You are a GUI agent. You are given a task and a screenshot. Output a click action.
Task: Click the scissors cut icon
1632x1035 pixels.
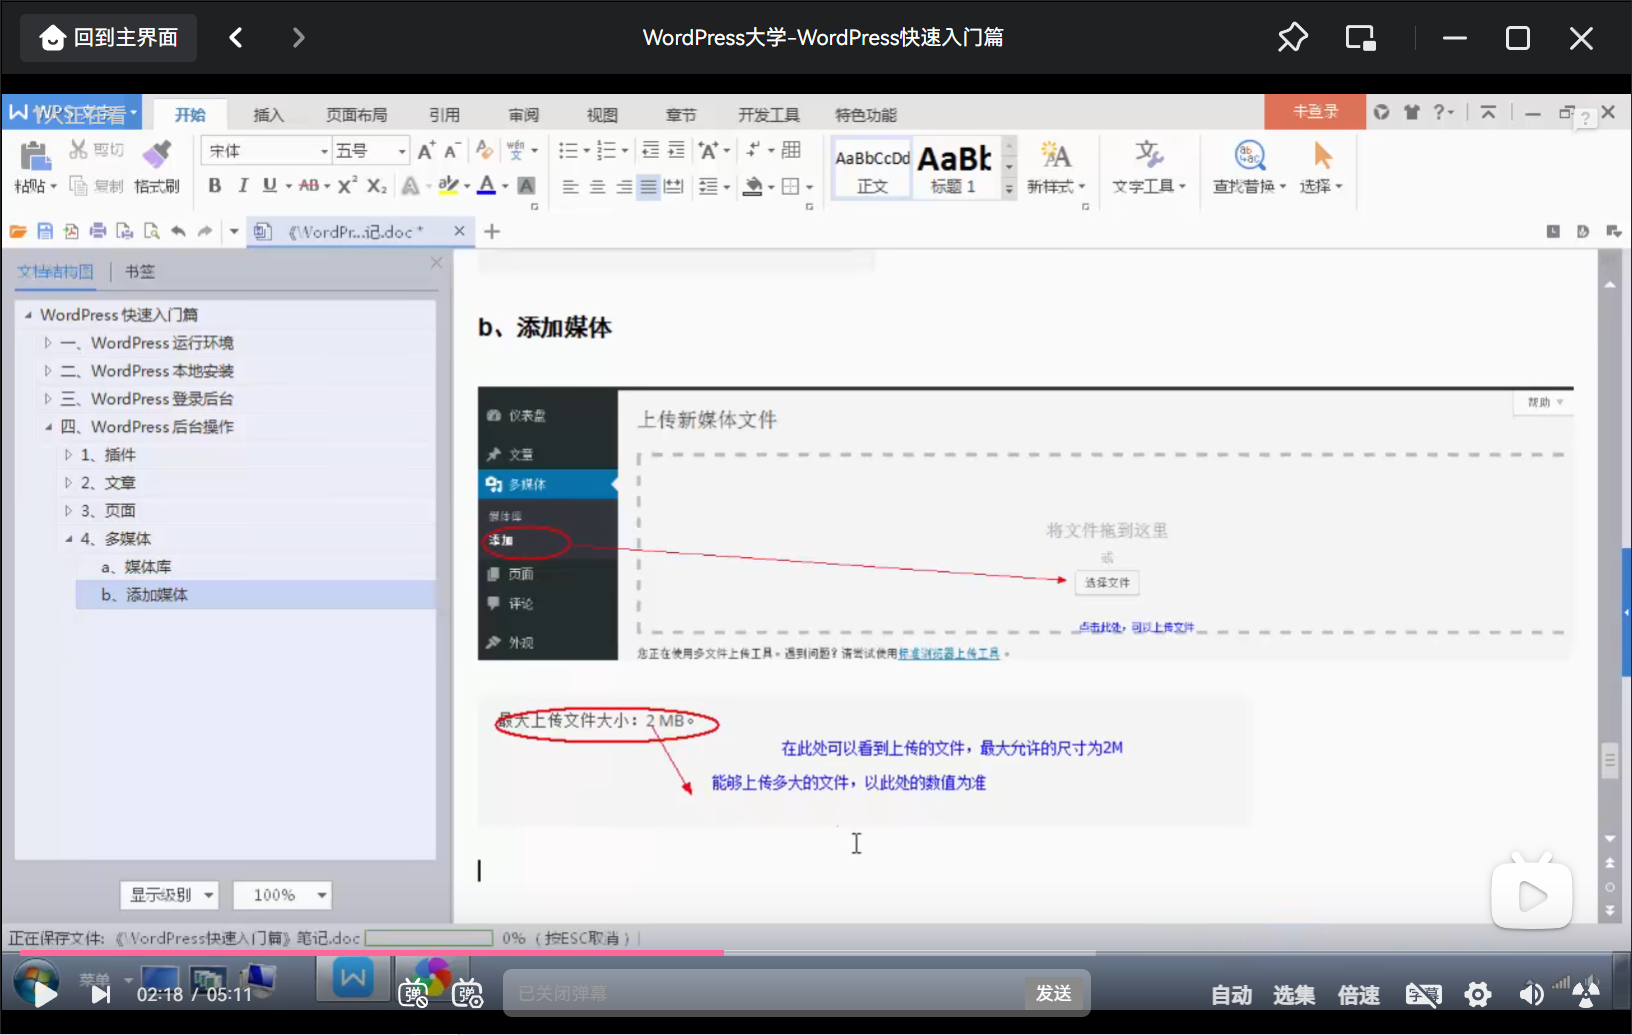pyautogui.click(x=78, y=150)
